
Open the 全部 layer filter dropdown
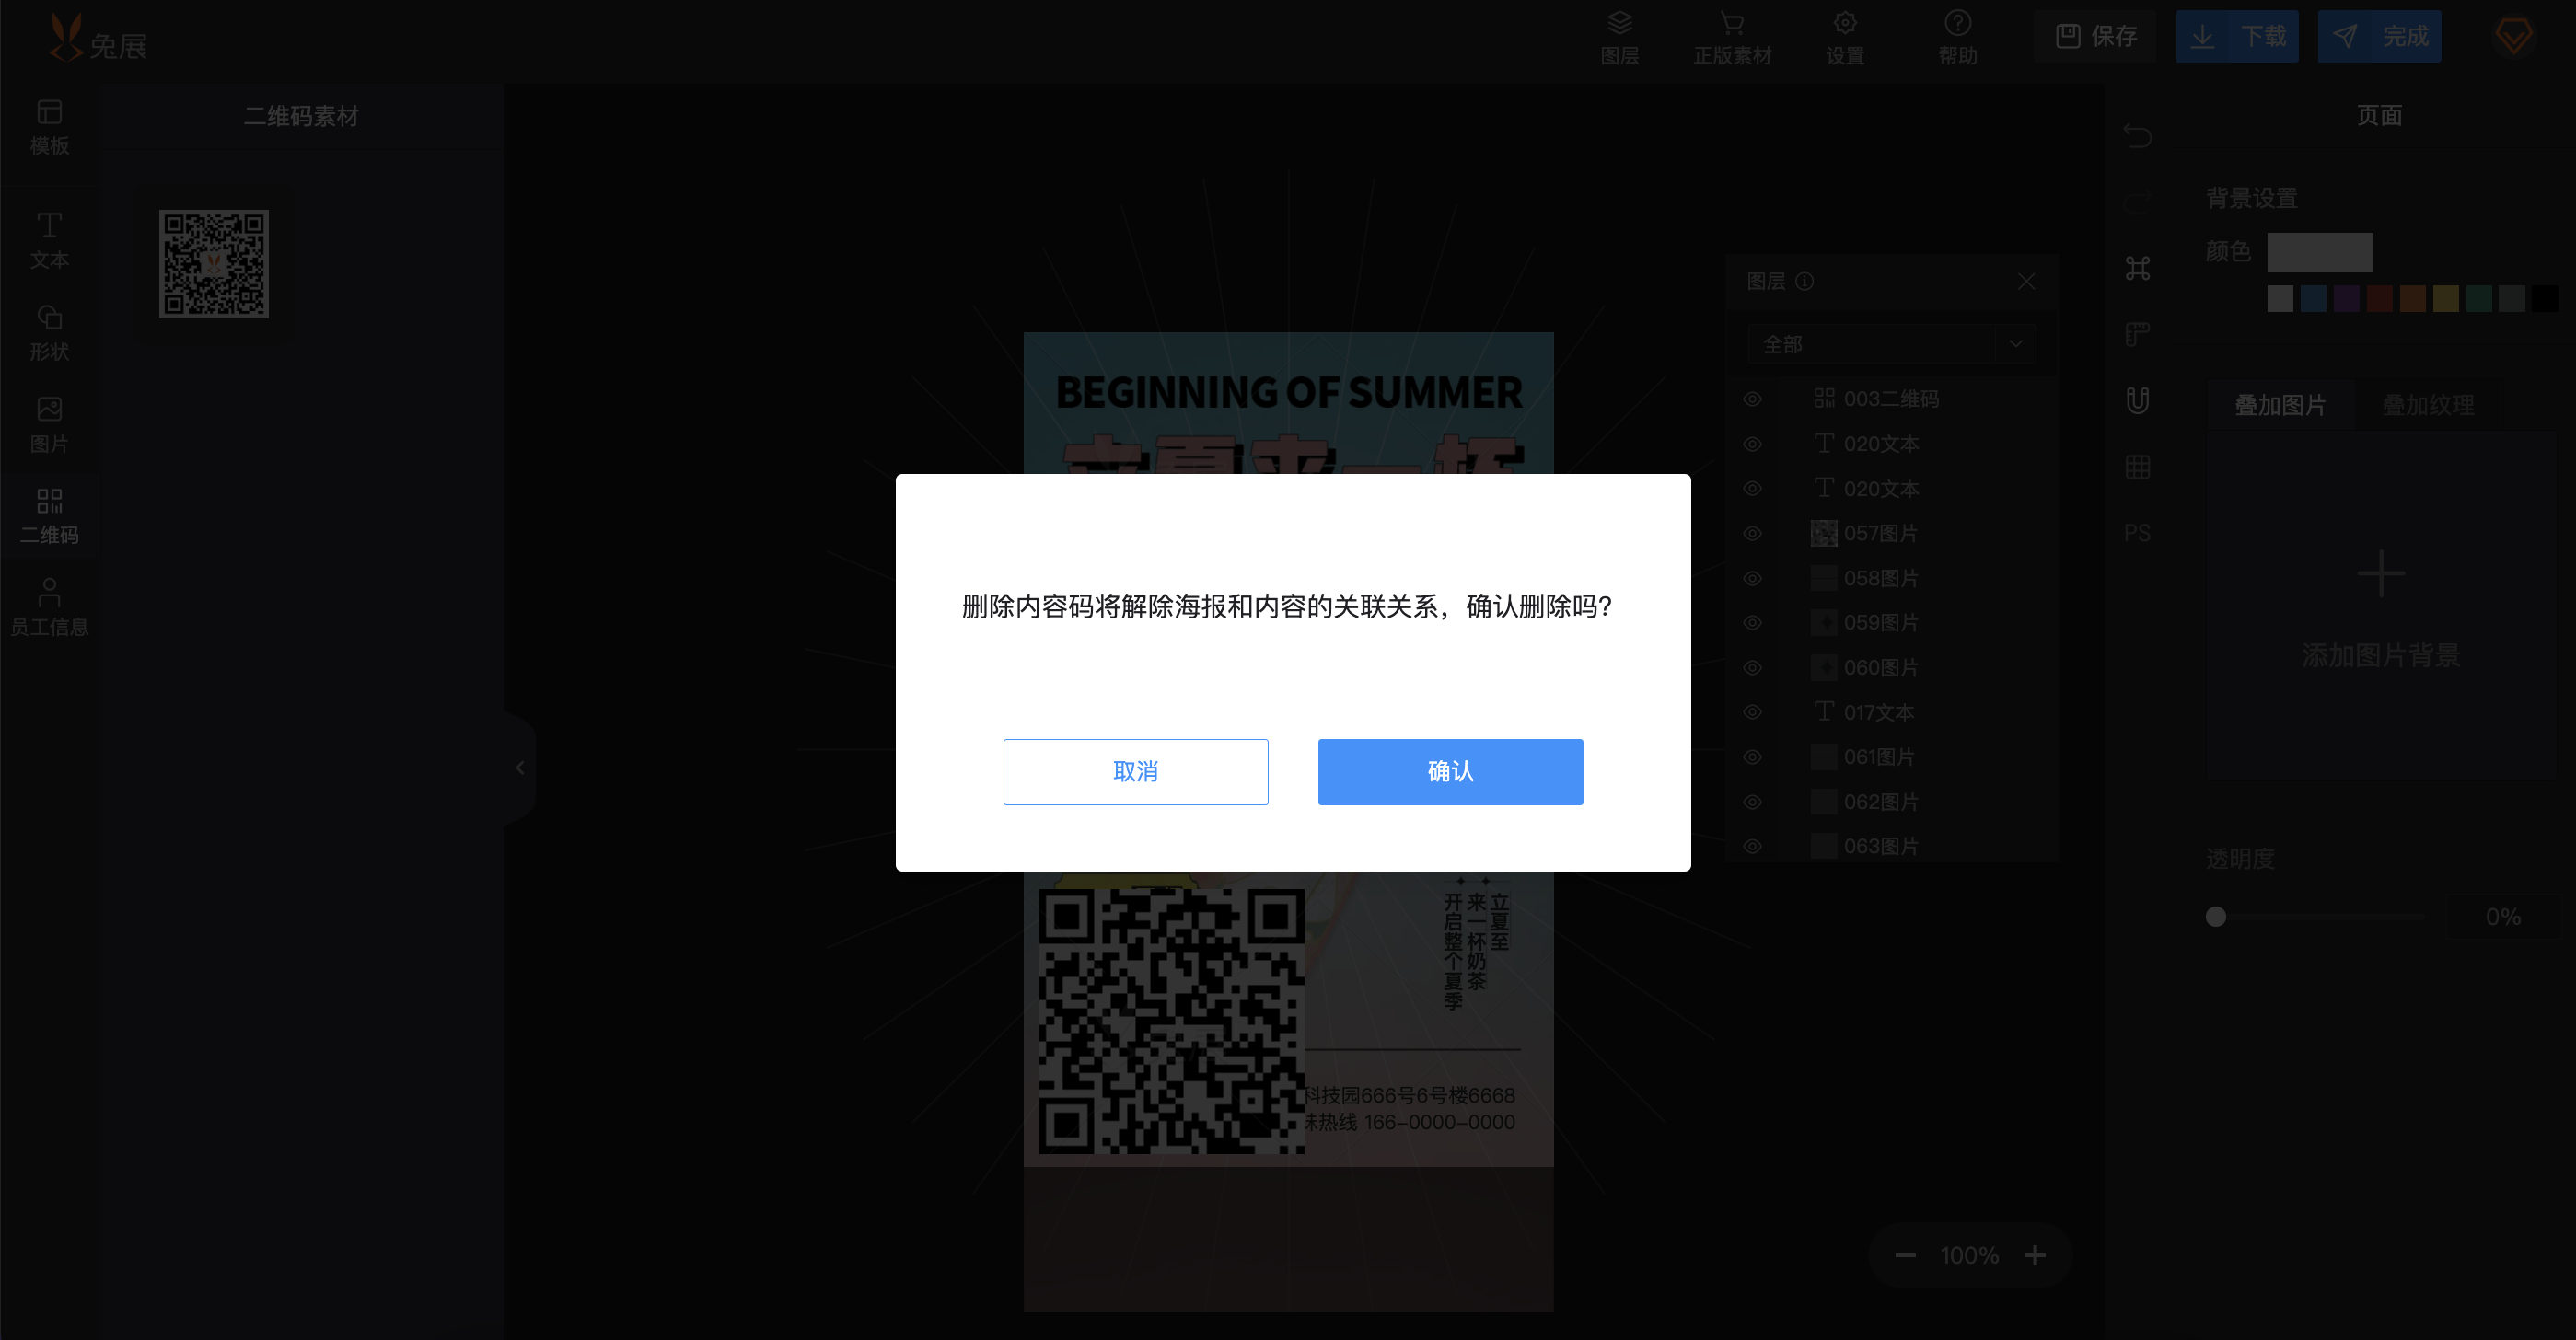(1892, 344)
